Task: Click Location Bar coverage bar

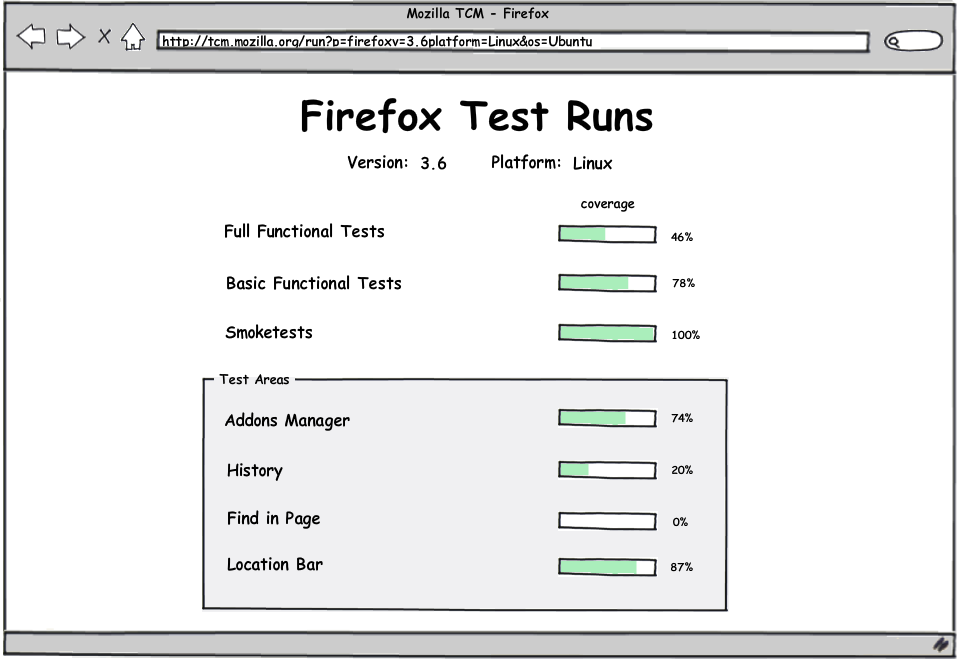Action: pyautogui.click(x=607, y=567)
